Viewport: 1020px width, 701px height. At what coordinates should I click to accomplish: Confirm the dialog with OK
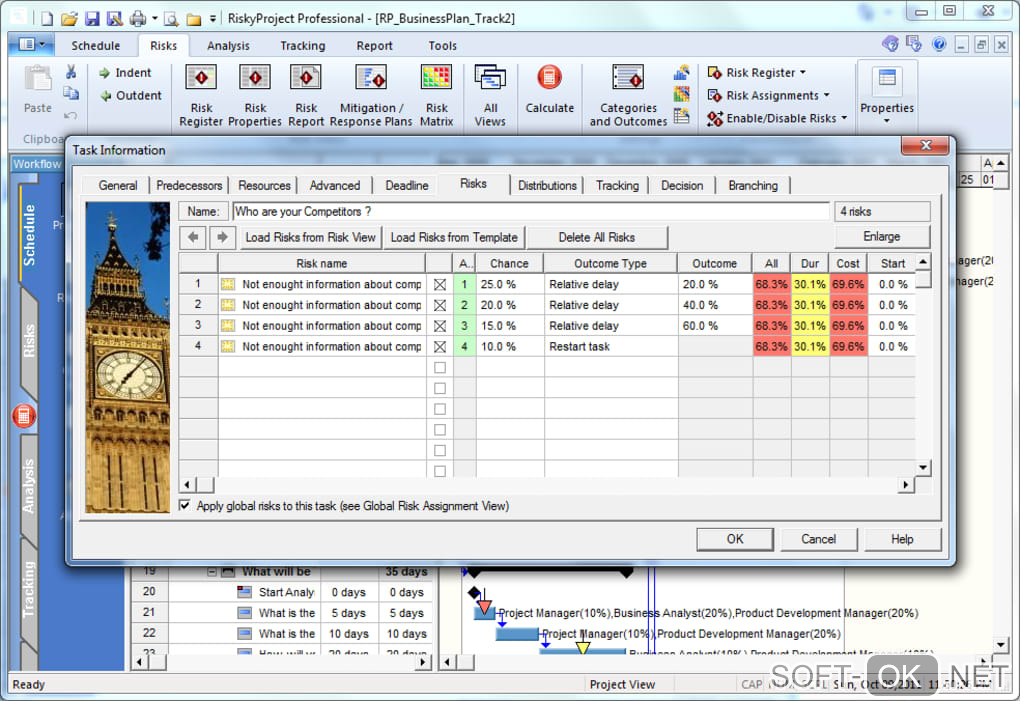(735, 539)
